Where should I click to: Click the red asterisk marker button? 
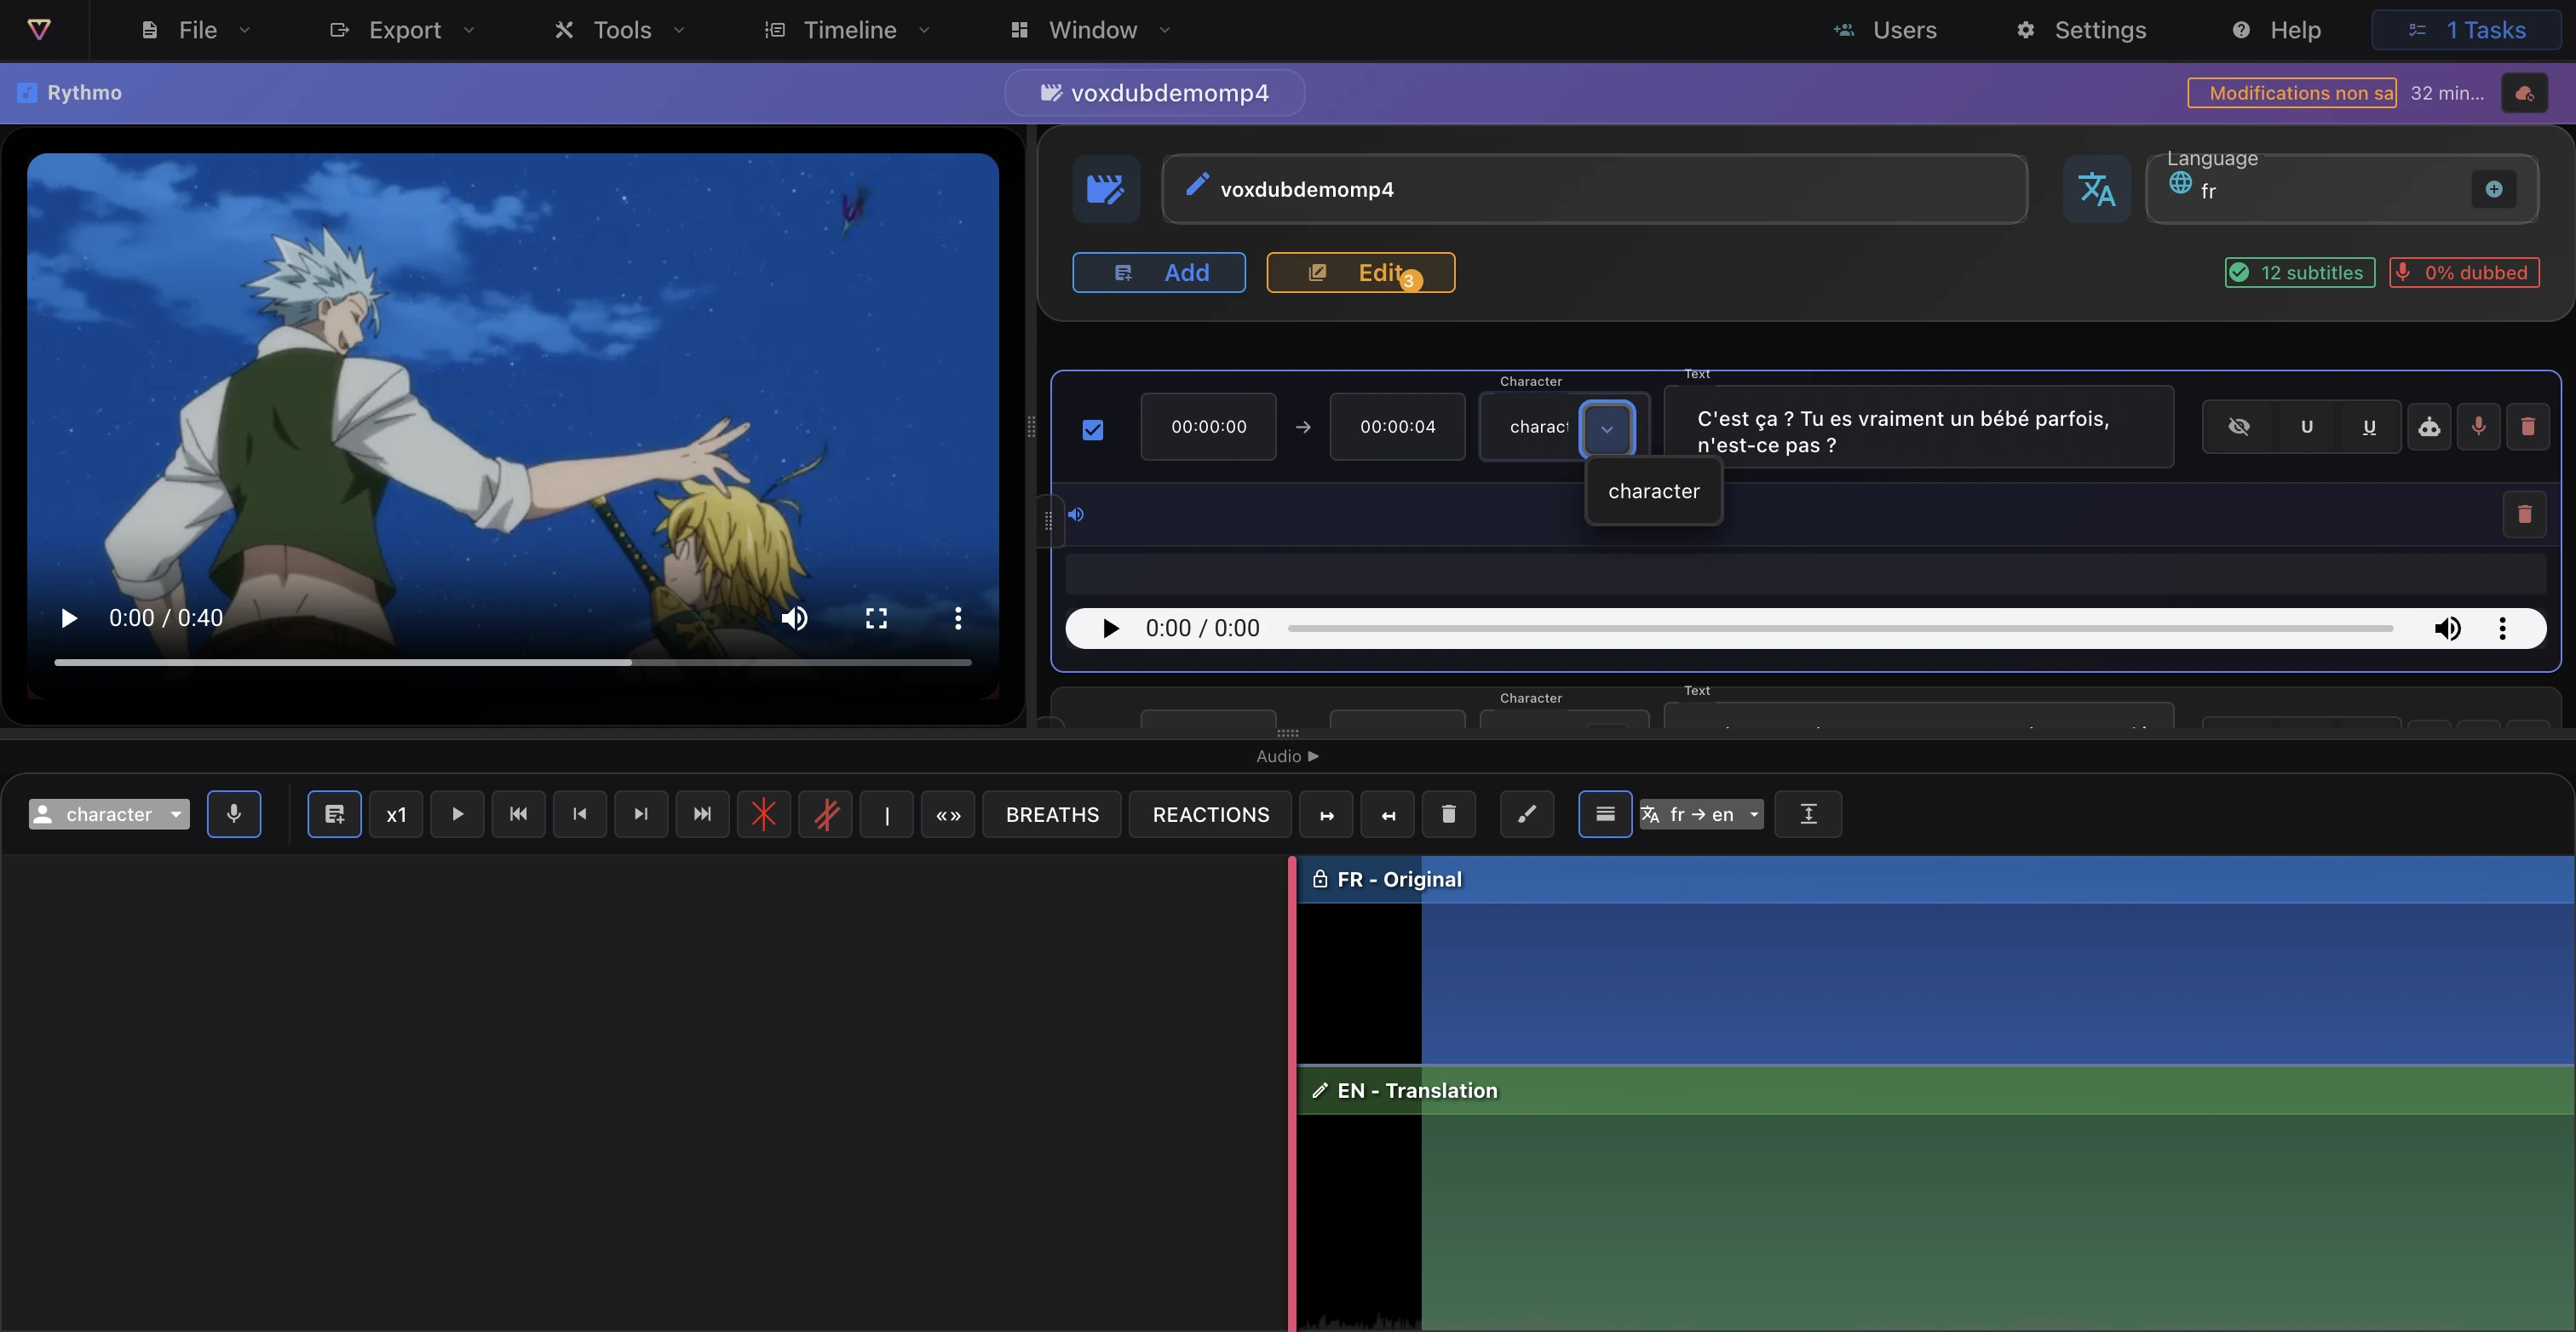point(764,814)
